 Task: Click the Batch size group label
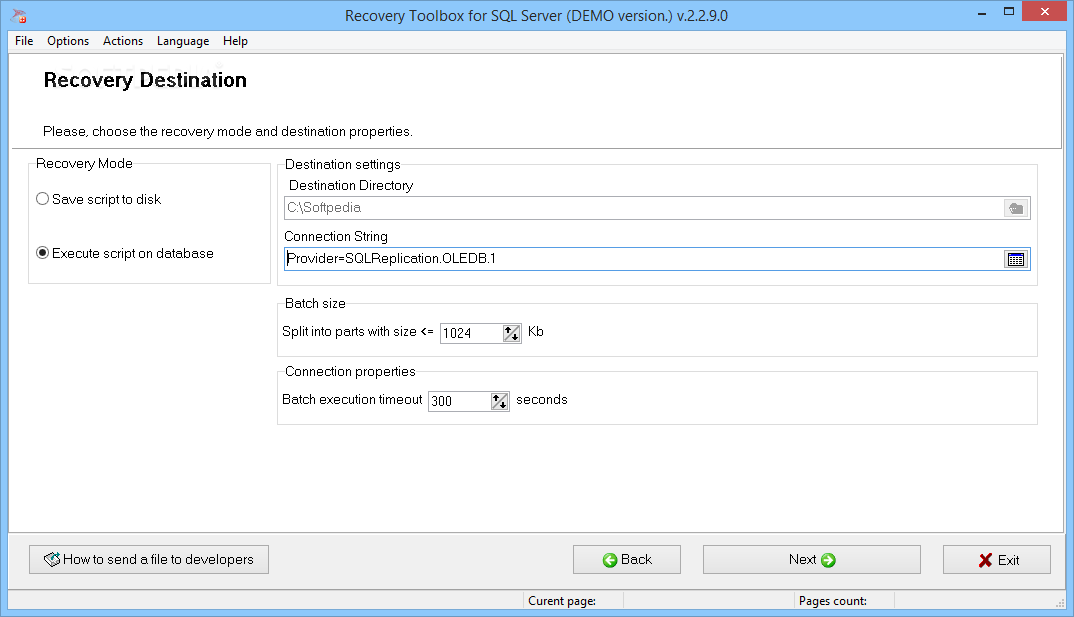click(x=315, y=303)
